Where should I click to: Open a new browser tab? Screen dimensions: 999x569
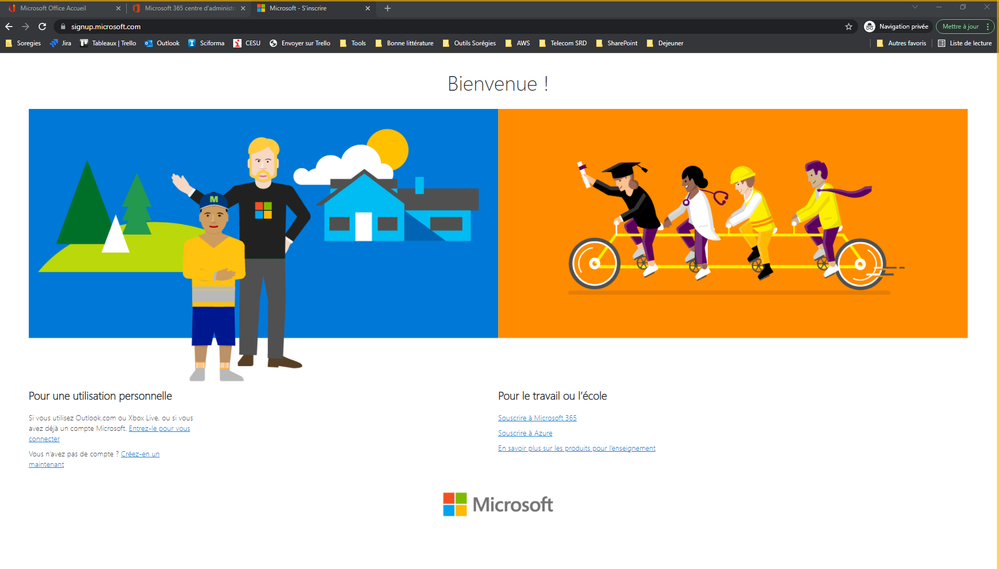pos(387,8)
